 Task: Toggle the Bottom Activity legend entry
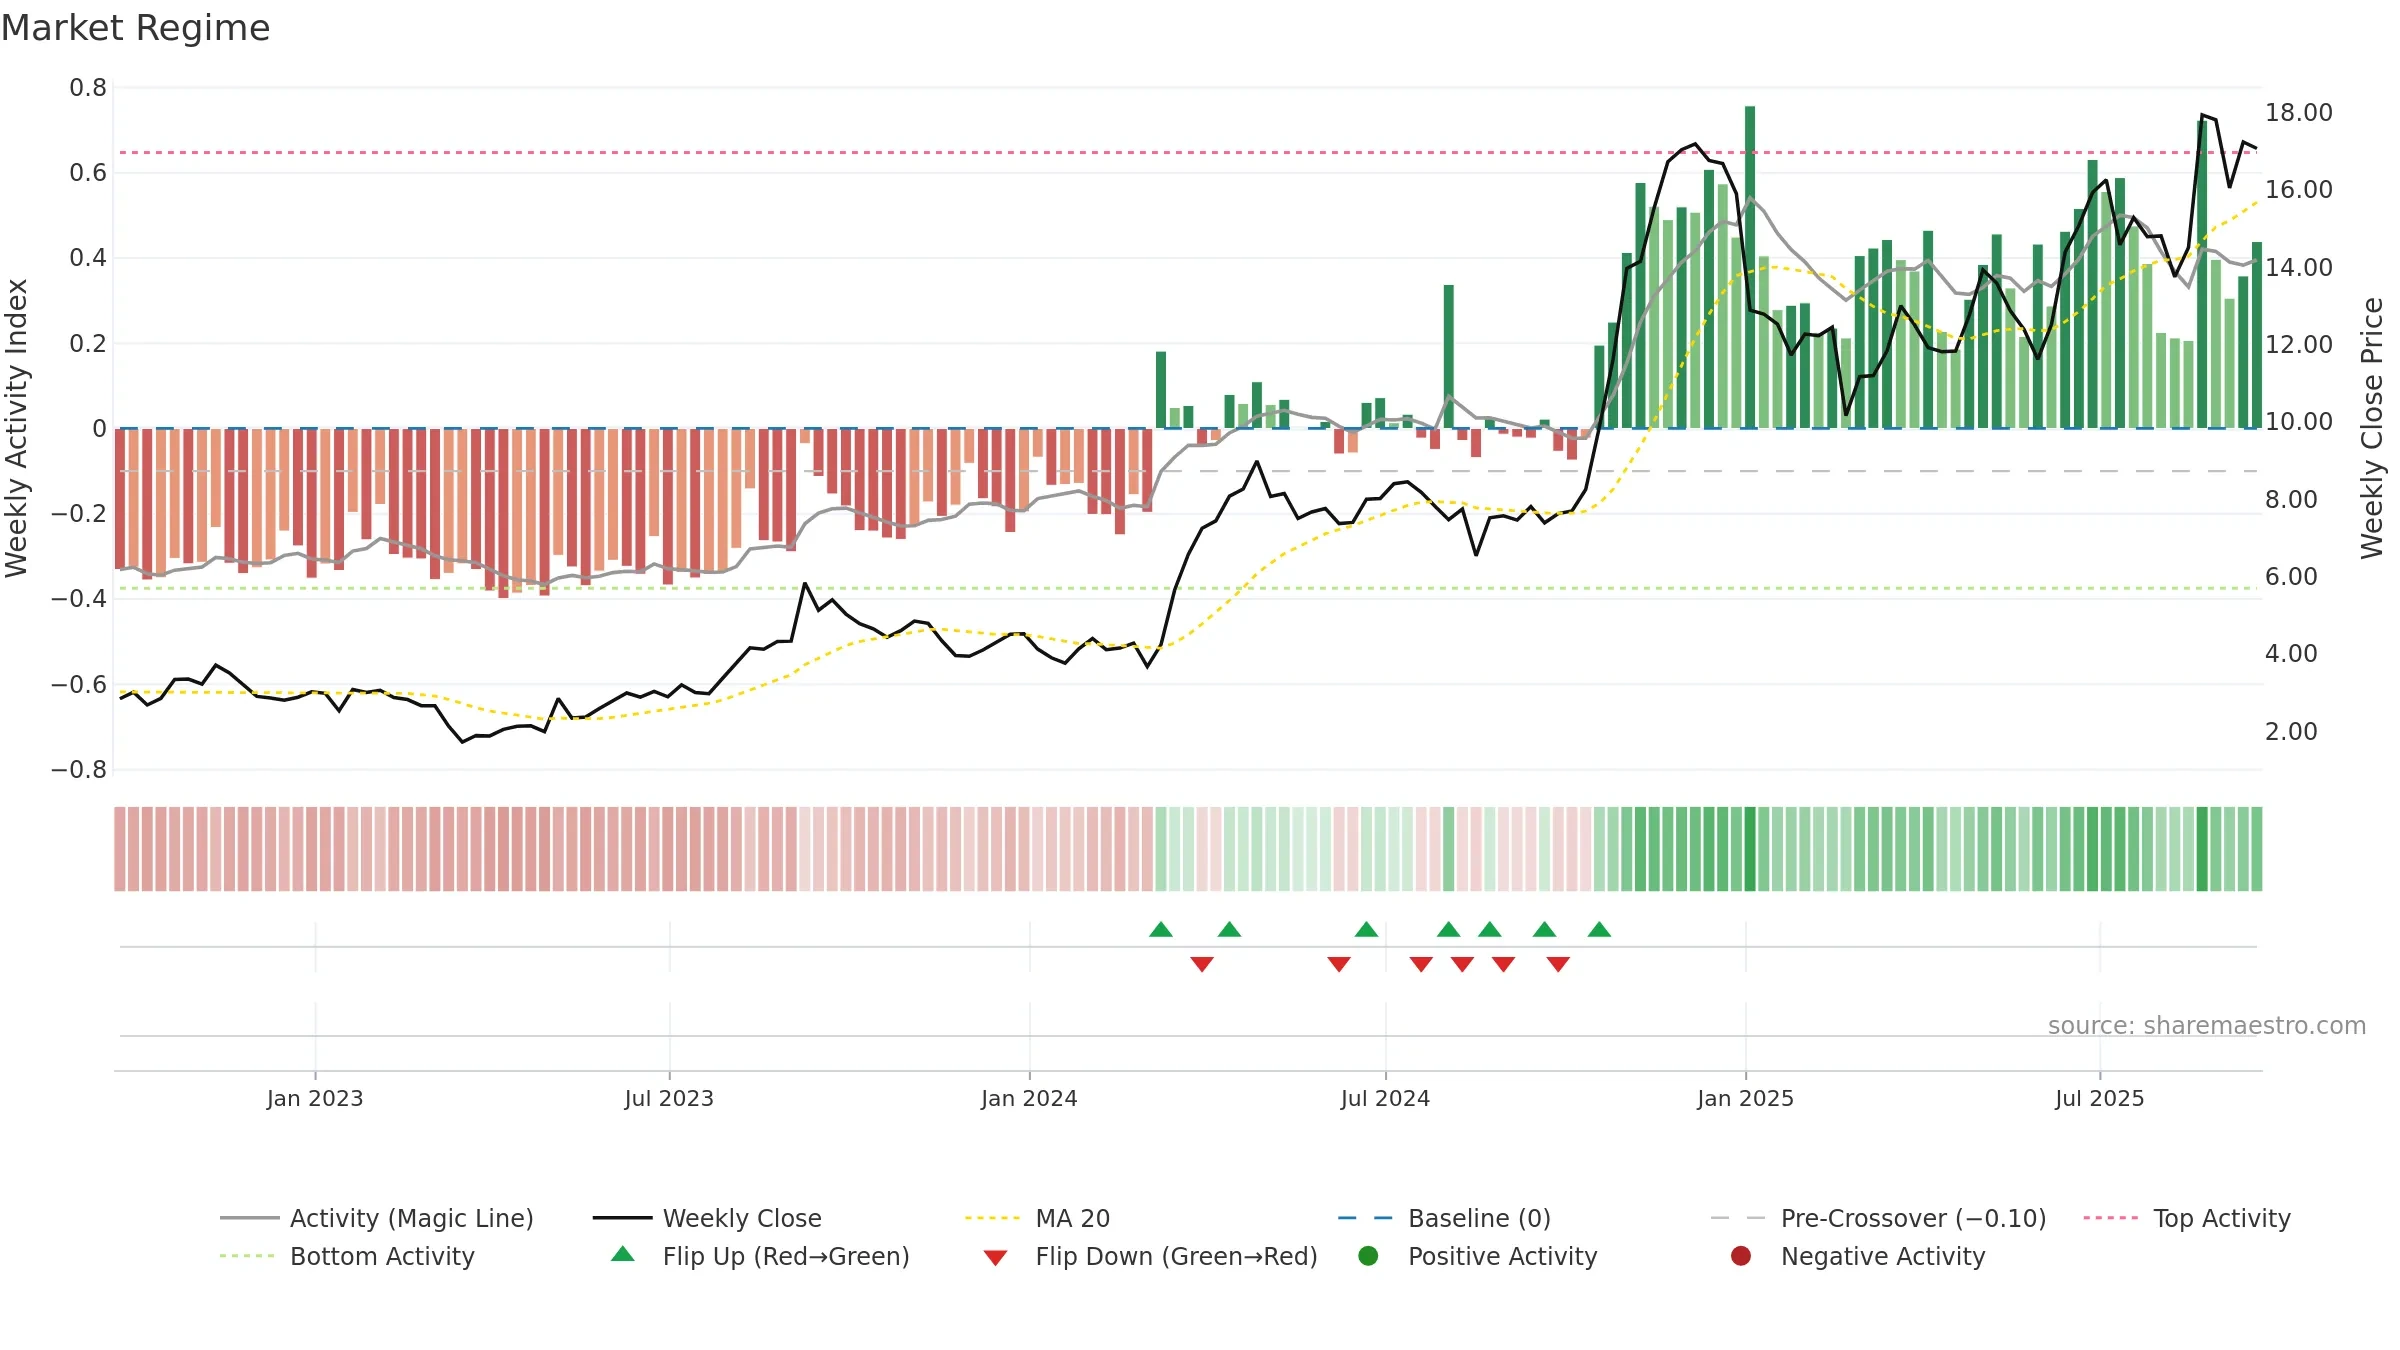tap(347, 1256)
